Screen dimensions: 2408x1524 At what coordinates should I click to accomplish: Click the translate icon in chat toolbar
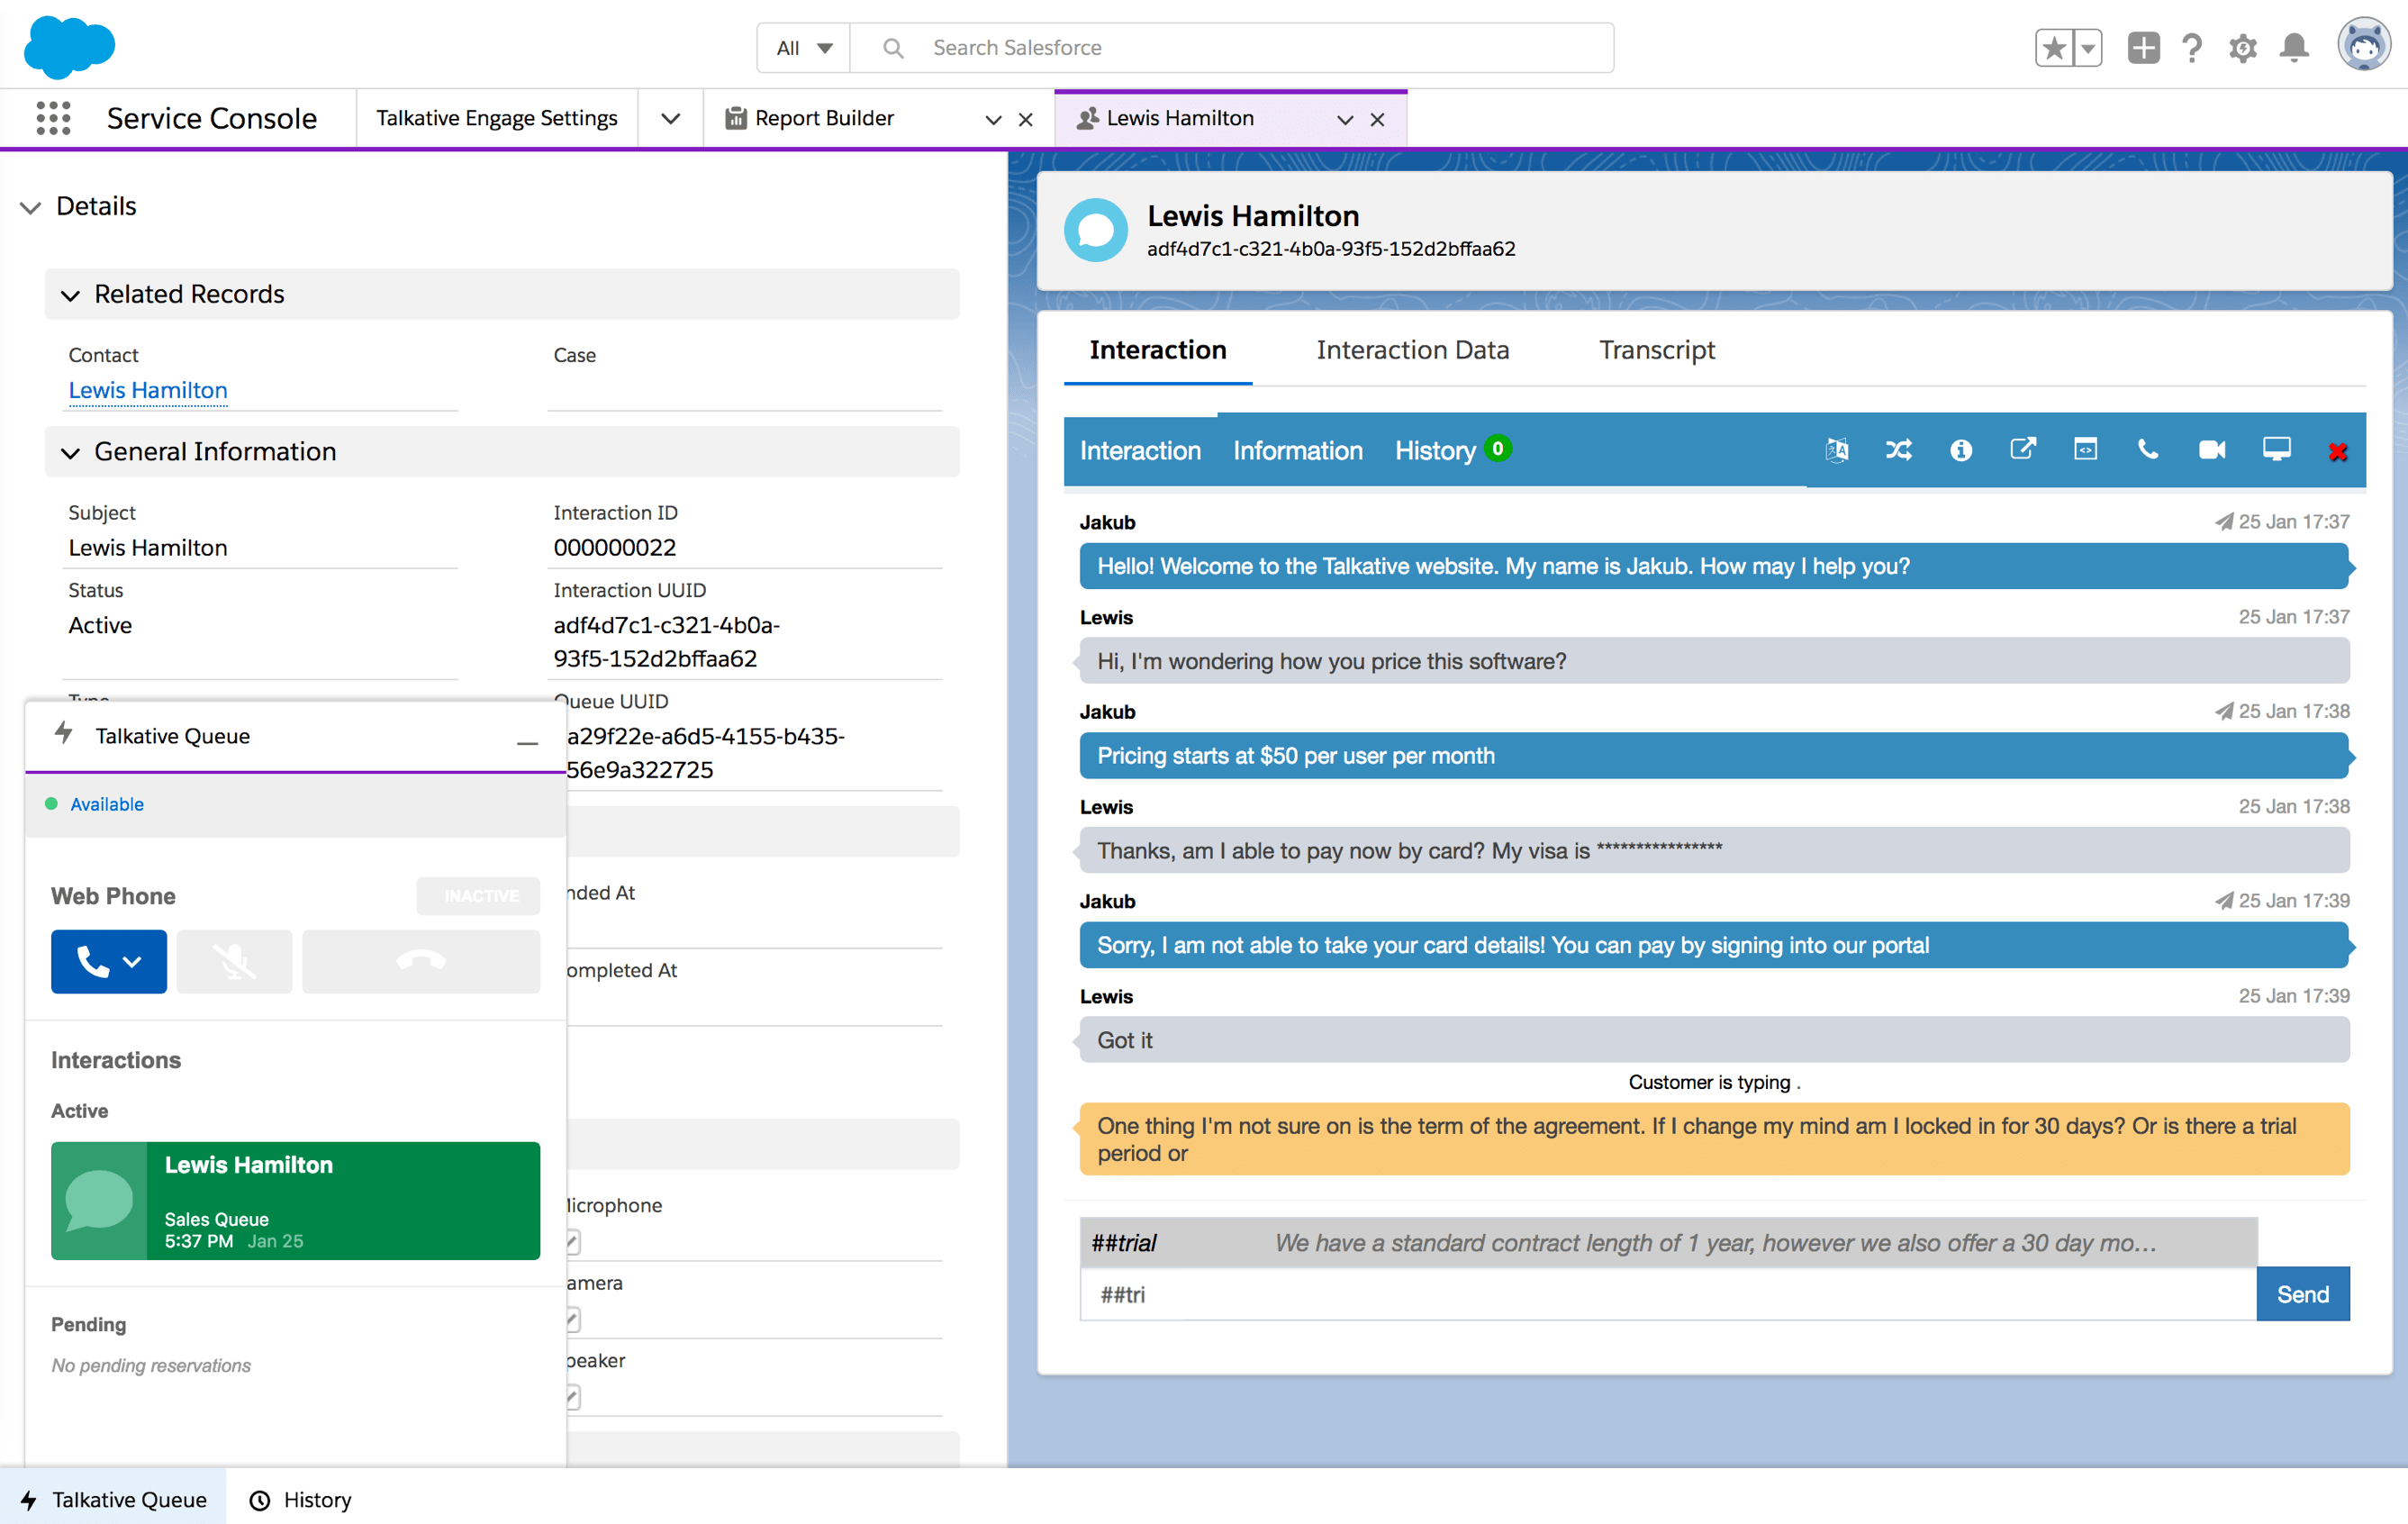pyautogui.click(x=1836, y=450)
